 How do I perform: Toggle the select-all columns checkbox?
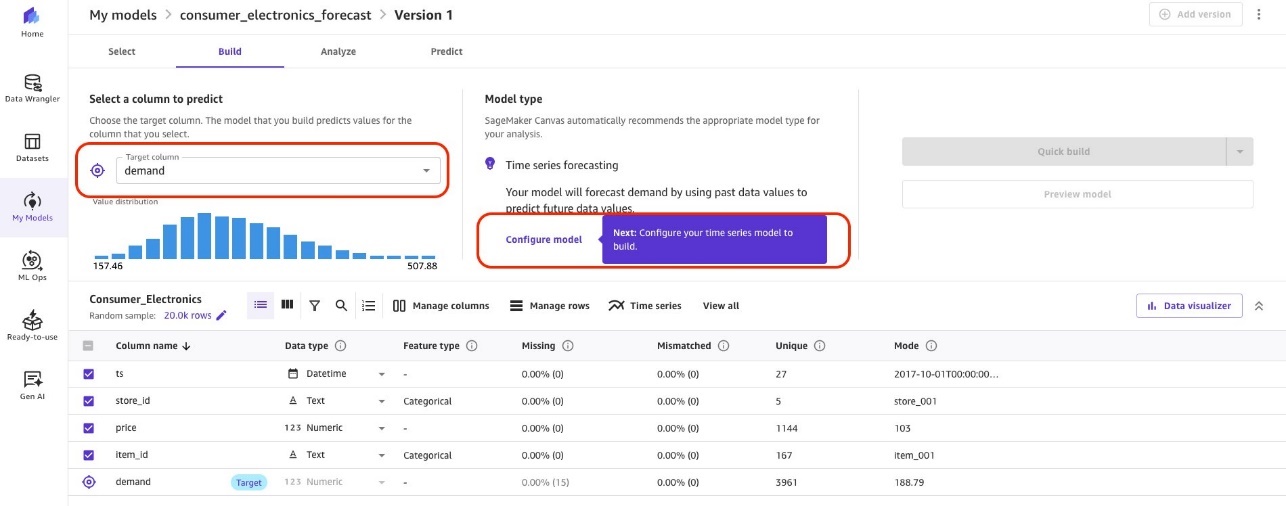[x=88, y=346]
